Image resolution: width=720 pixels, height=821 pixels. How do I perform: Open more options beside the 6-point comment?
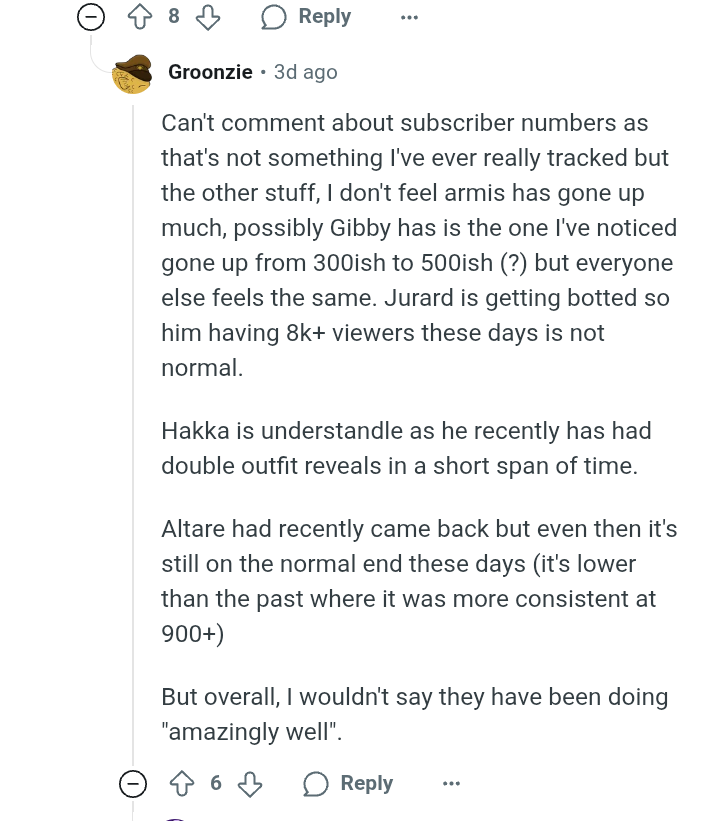pos(451,784)
